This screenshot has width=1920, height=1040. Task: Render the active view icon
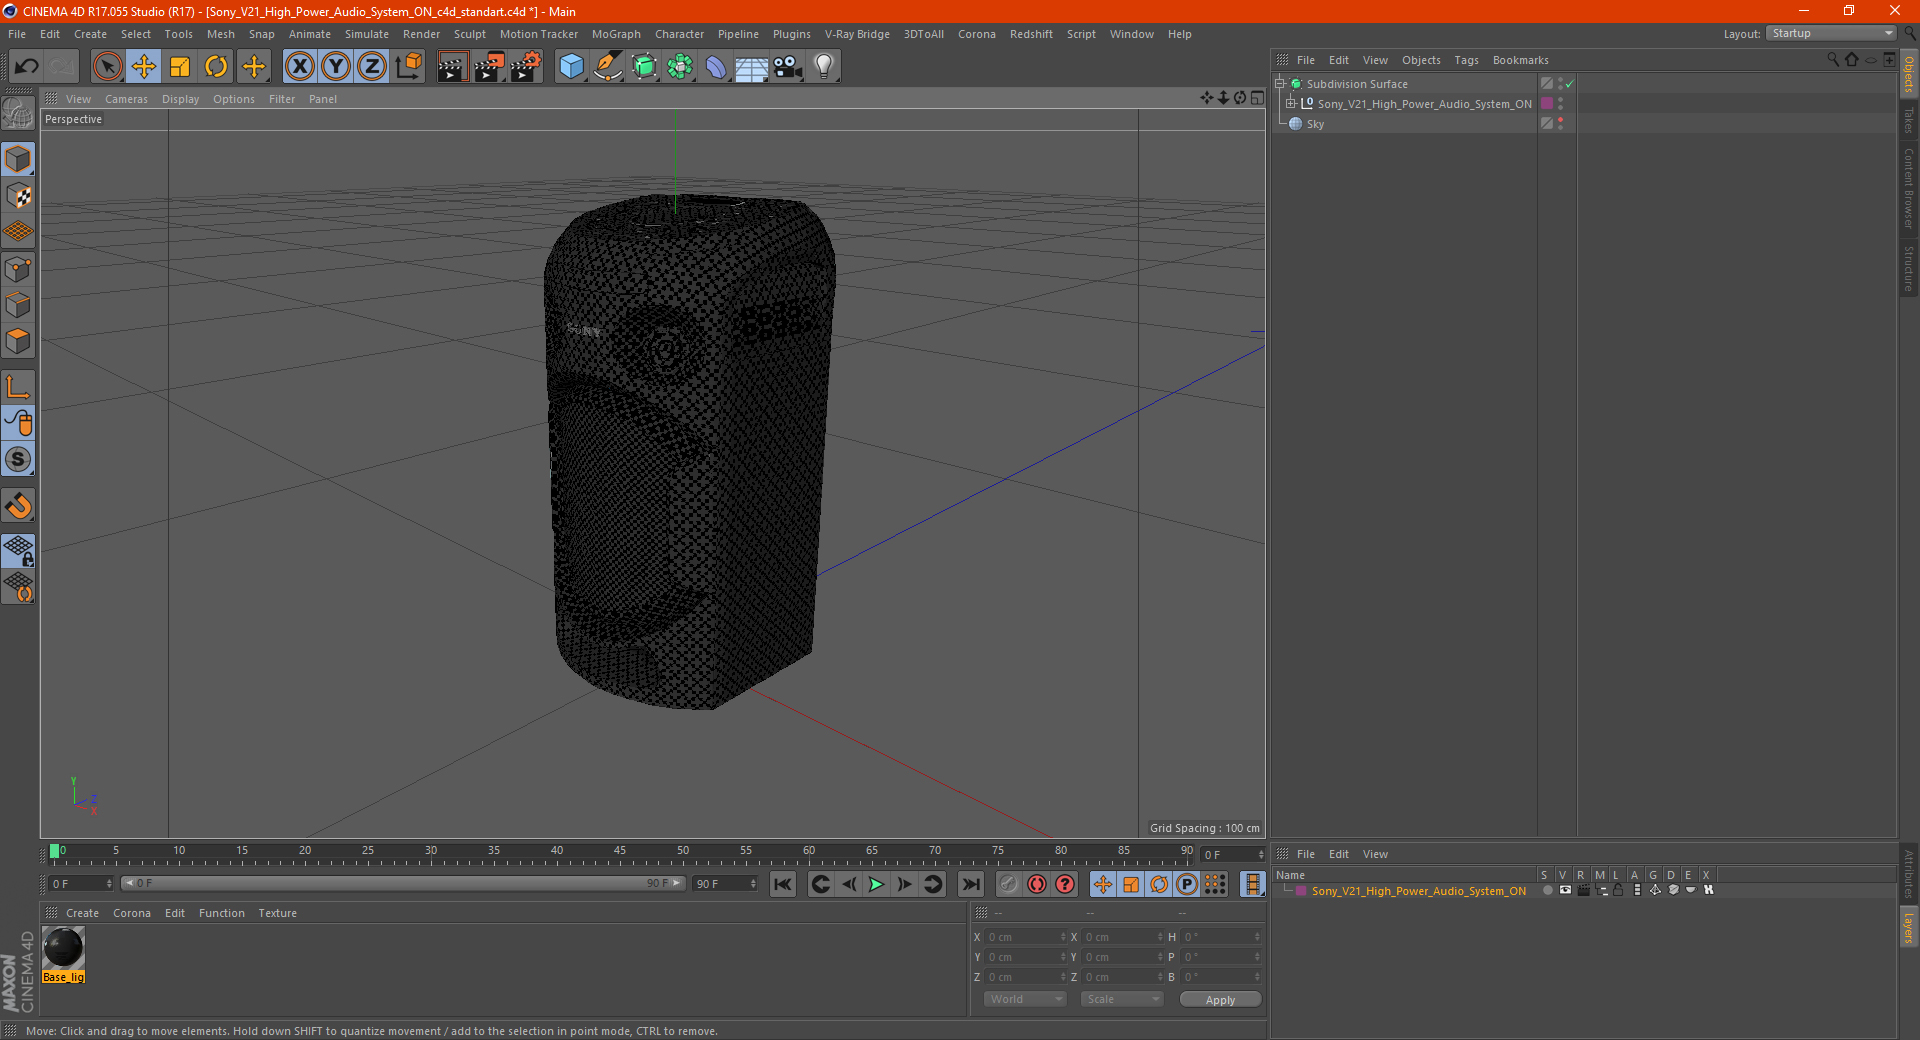click(452, 67)
